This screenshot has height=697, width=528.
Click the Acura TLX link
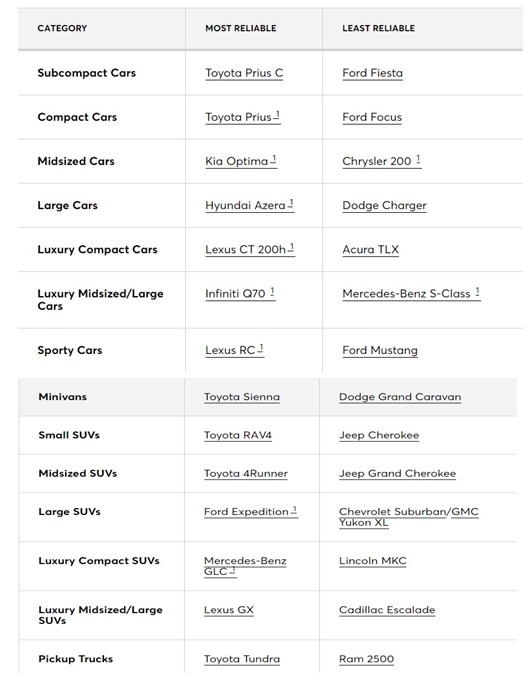[x=371, y=249]
